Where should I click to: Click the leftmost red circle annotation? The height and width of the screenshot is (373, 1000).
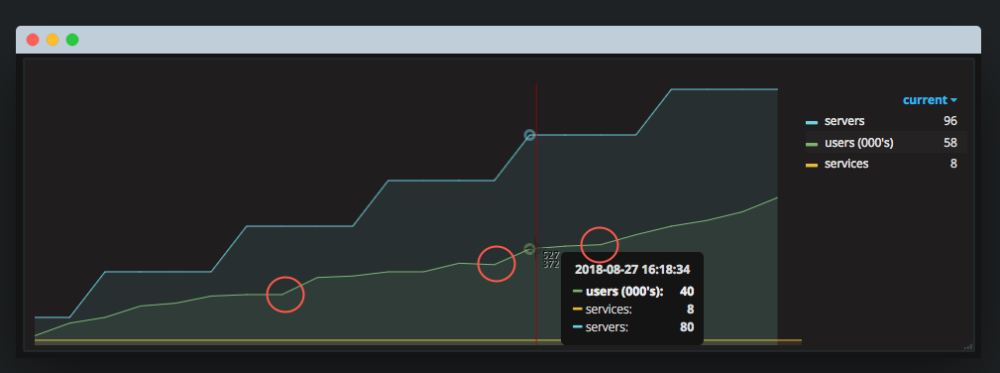click(285, 295)
